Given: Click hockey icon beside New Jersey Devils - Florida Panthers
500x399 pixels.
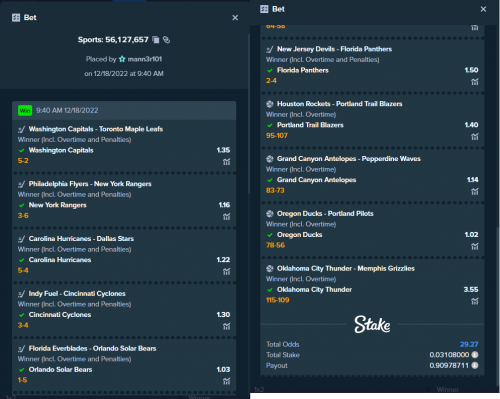Looking at the screenshot, I should [x=270, y=49].
